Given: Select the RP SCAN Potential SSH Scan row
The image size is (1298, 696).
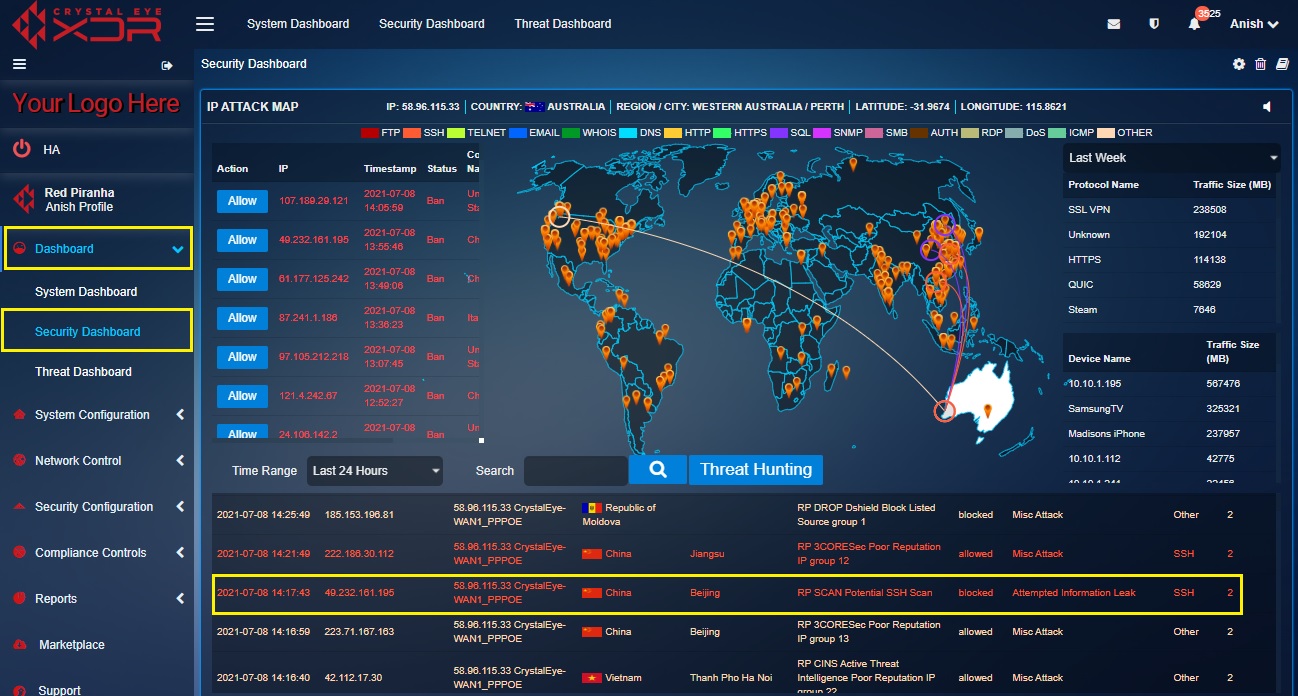Looking at the screenshot, I should click(x=729, y=593).
